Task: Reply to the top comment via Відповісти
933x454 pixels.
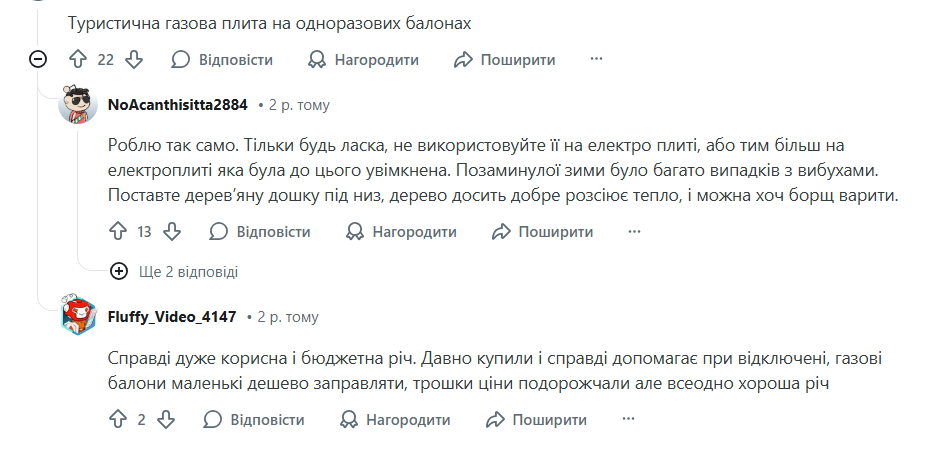Action: pos(222,60)
